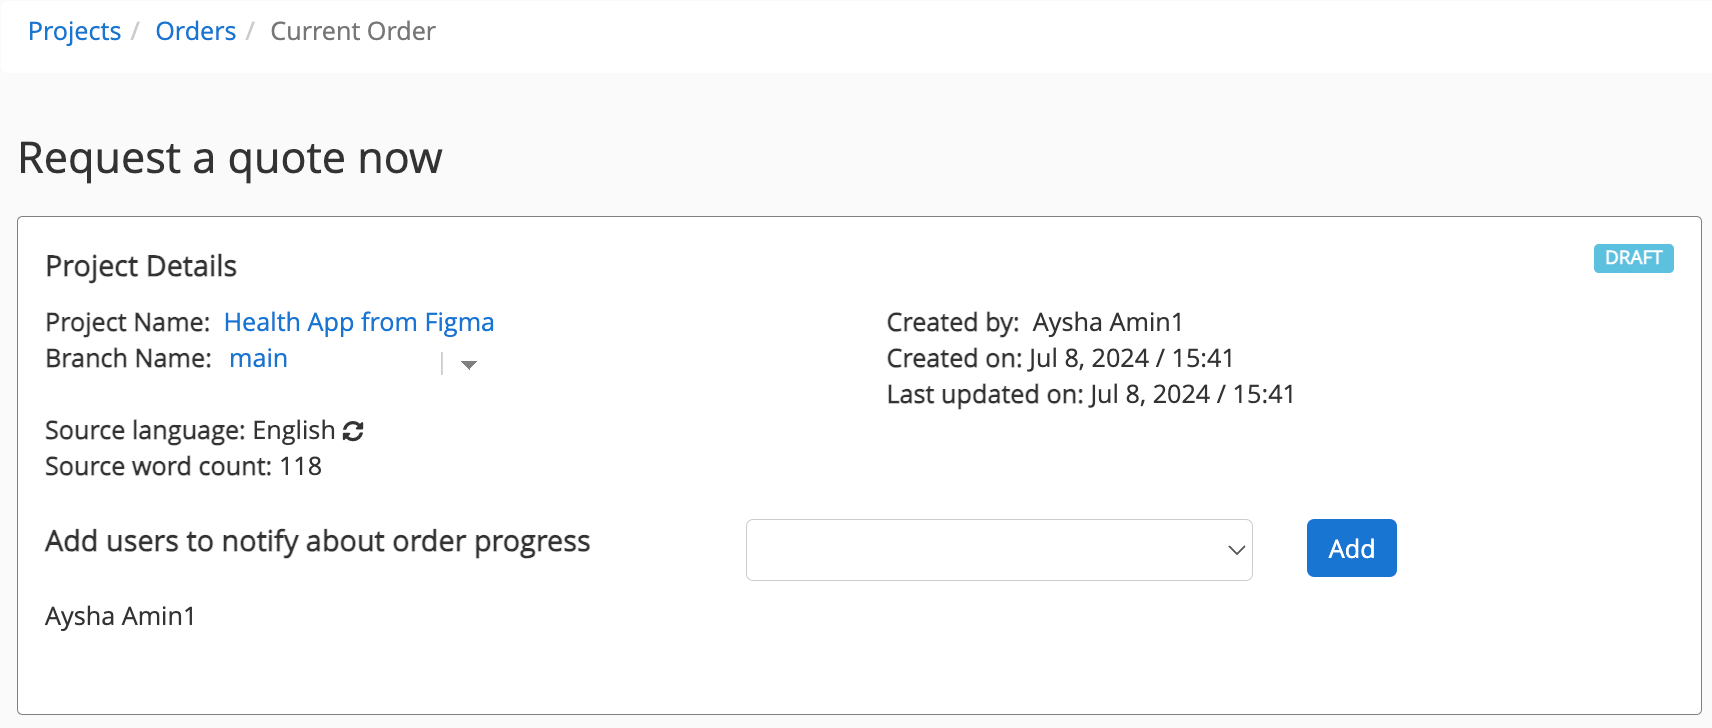
Task: Click the Project Details section title
Action: pos(141,266)
